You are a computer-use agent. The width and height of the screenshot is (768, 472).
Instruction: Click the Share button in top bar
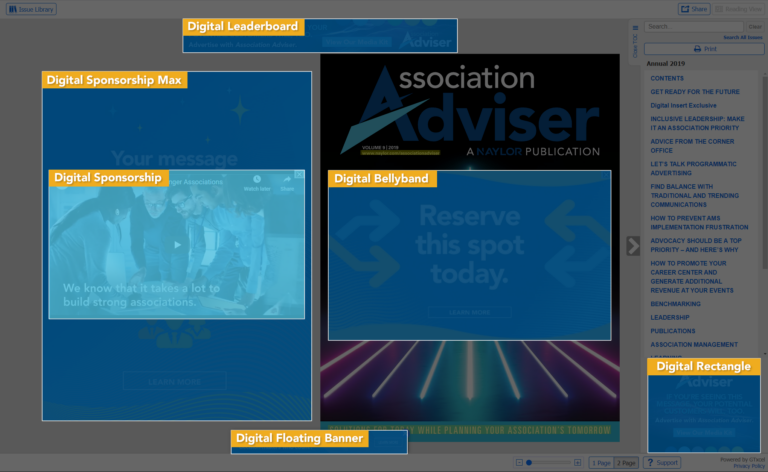click(x=694, y=9)
